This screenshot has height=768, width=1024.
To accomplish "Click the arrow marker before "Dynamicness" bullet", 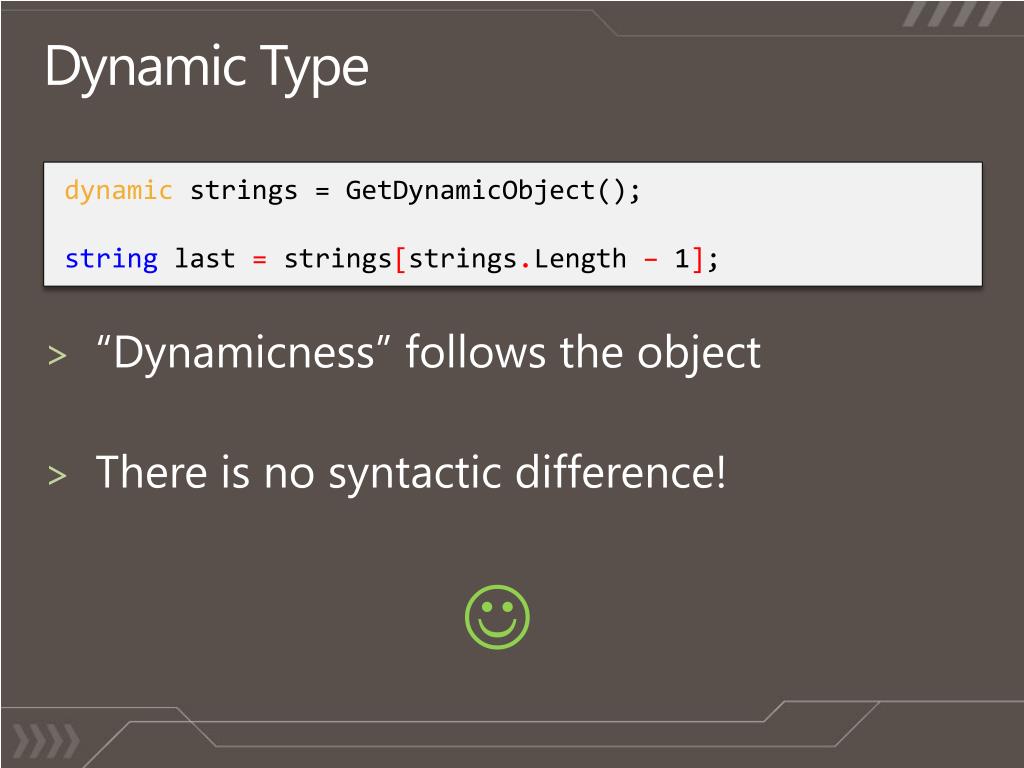I will pyautogui.click(x=57, y=356).
